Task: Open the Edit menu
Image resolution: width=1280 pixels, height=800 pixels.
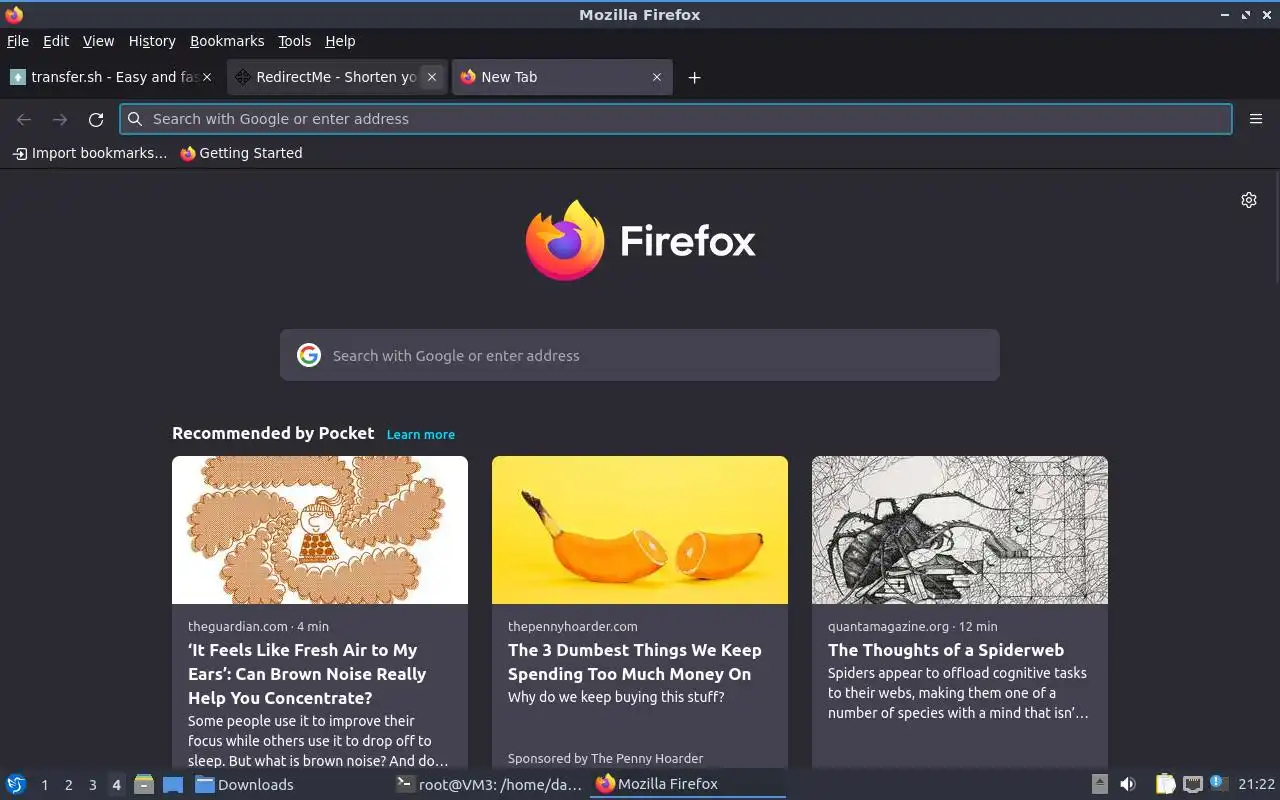Action: click(56, 41)
